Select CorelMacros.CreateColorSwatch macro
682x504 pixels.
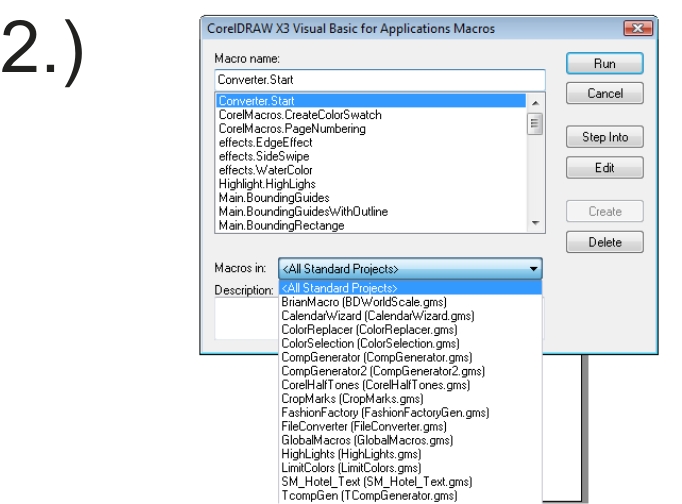point(371,115)
